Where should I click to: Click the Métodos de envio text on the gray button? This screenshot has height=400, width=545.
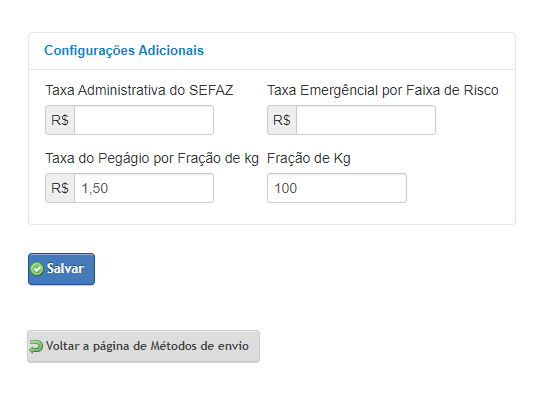[x=200, y=346]
